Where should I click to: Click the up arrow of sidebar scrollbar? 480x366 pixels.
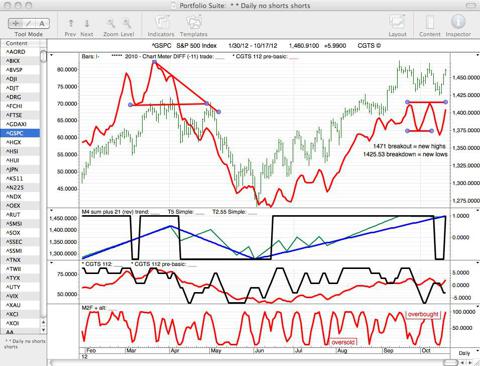[x=43, y=322]
